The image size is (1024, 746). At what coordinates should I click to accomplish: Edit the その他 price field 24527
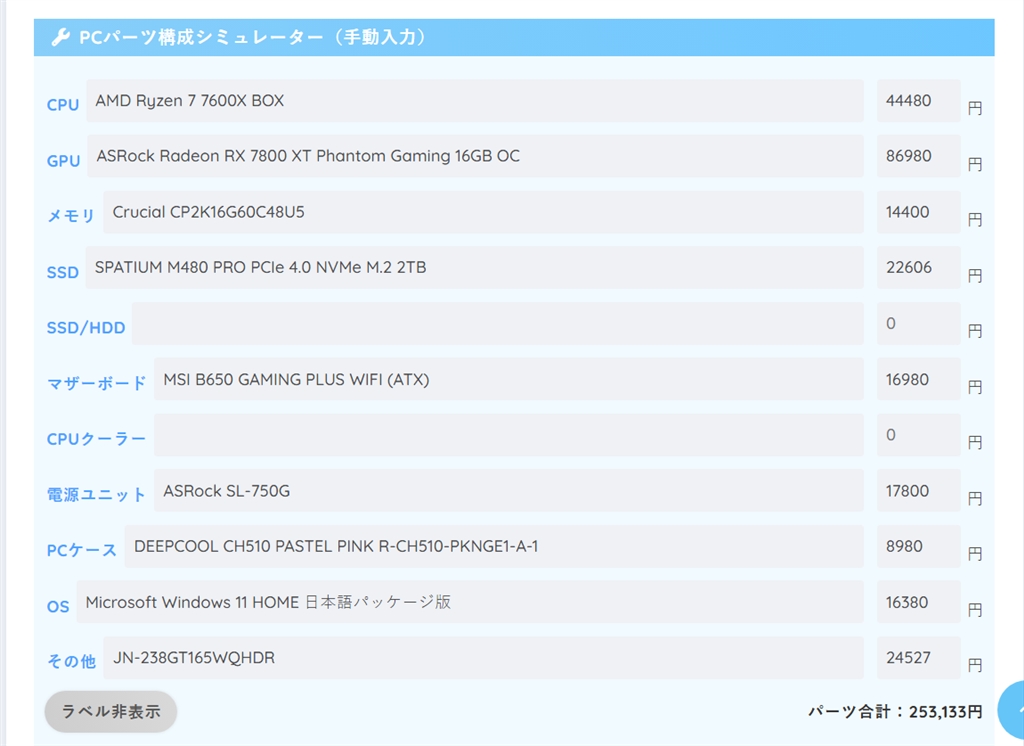pos(918,658)
